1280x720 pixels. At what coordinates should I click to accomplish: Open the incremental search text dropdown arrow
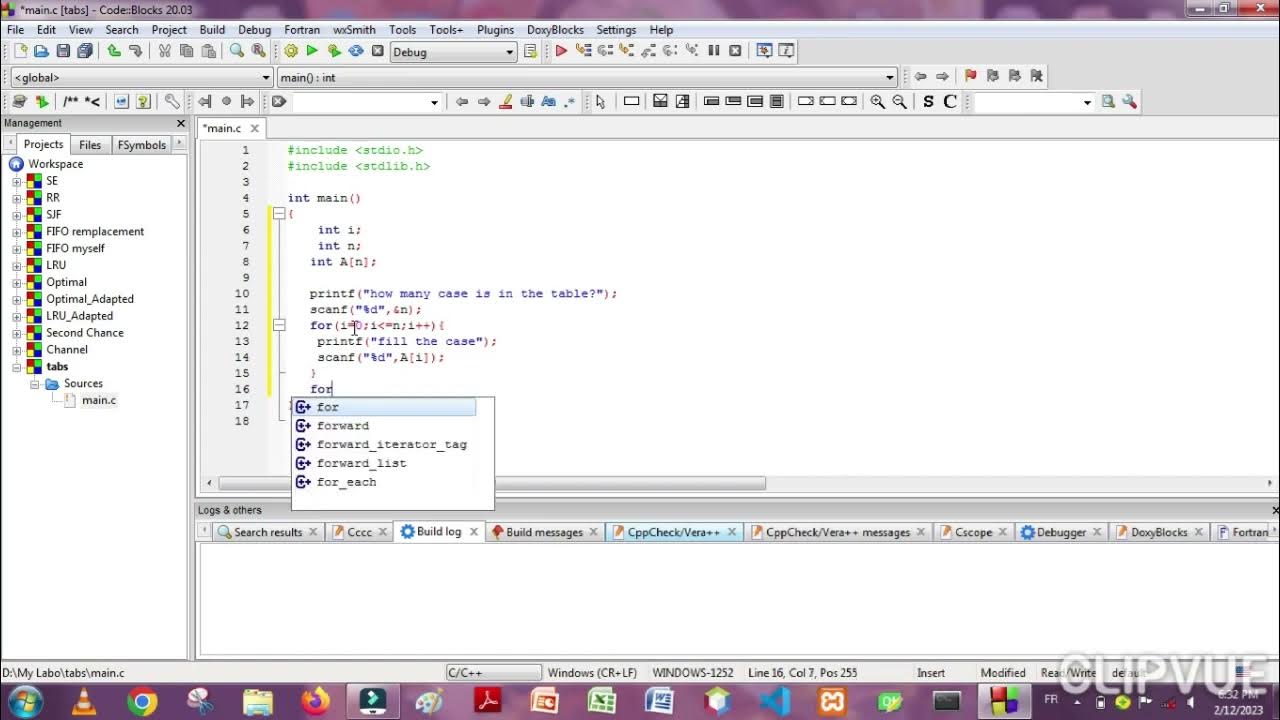434,102
